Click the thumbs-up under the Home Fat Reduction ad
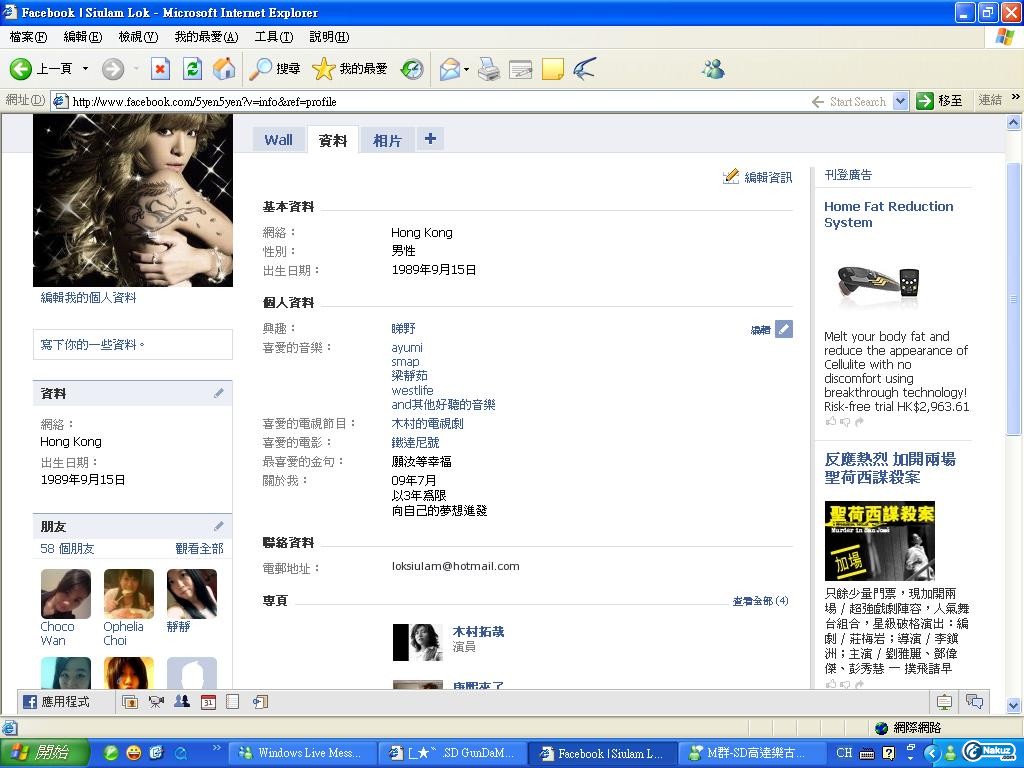Viewport: 1024px width, 768px height. 831,422
